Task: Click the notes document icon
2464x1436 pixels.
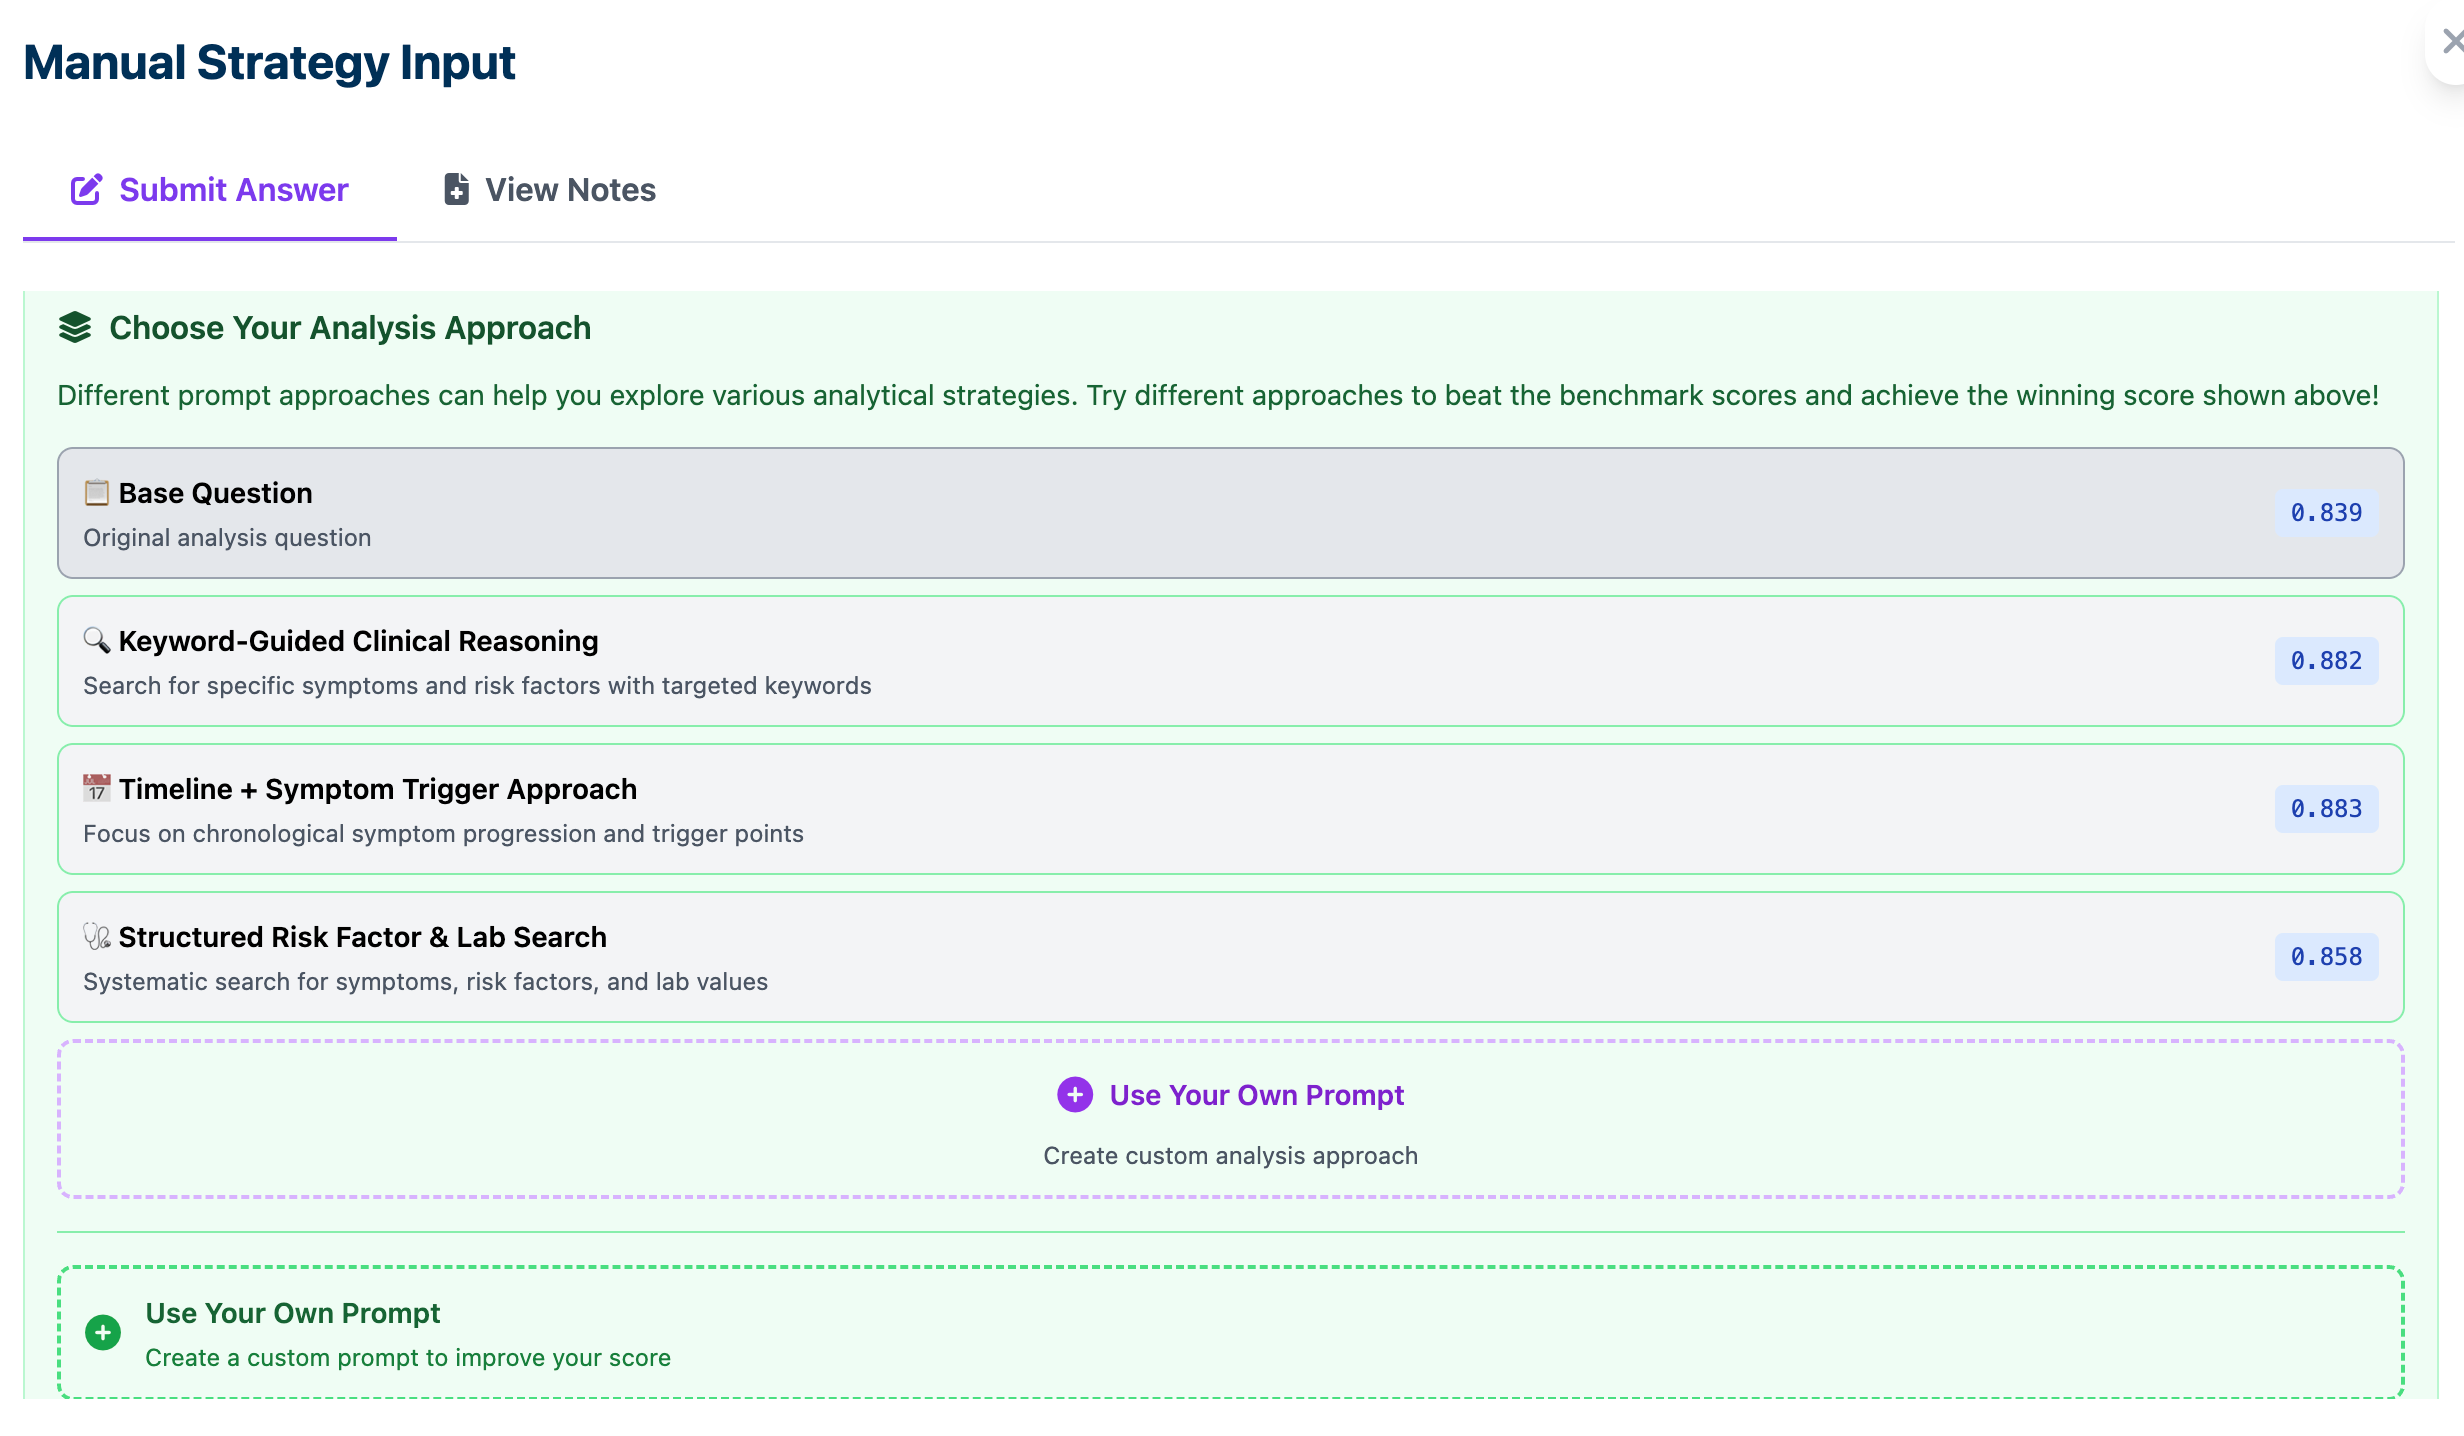Action: pos(456,189)
